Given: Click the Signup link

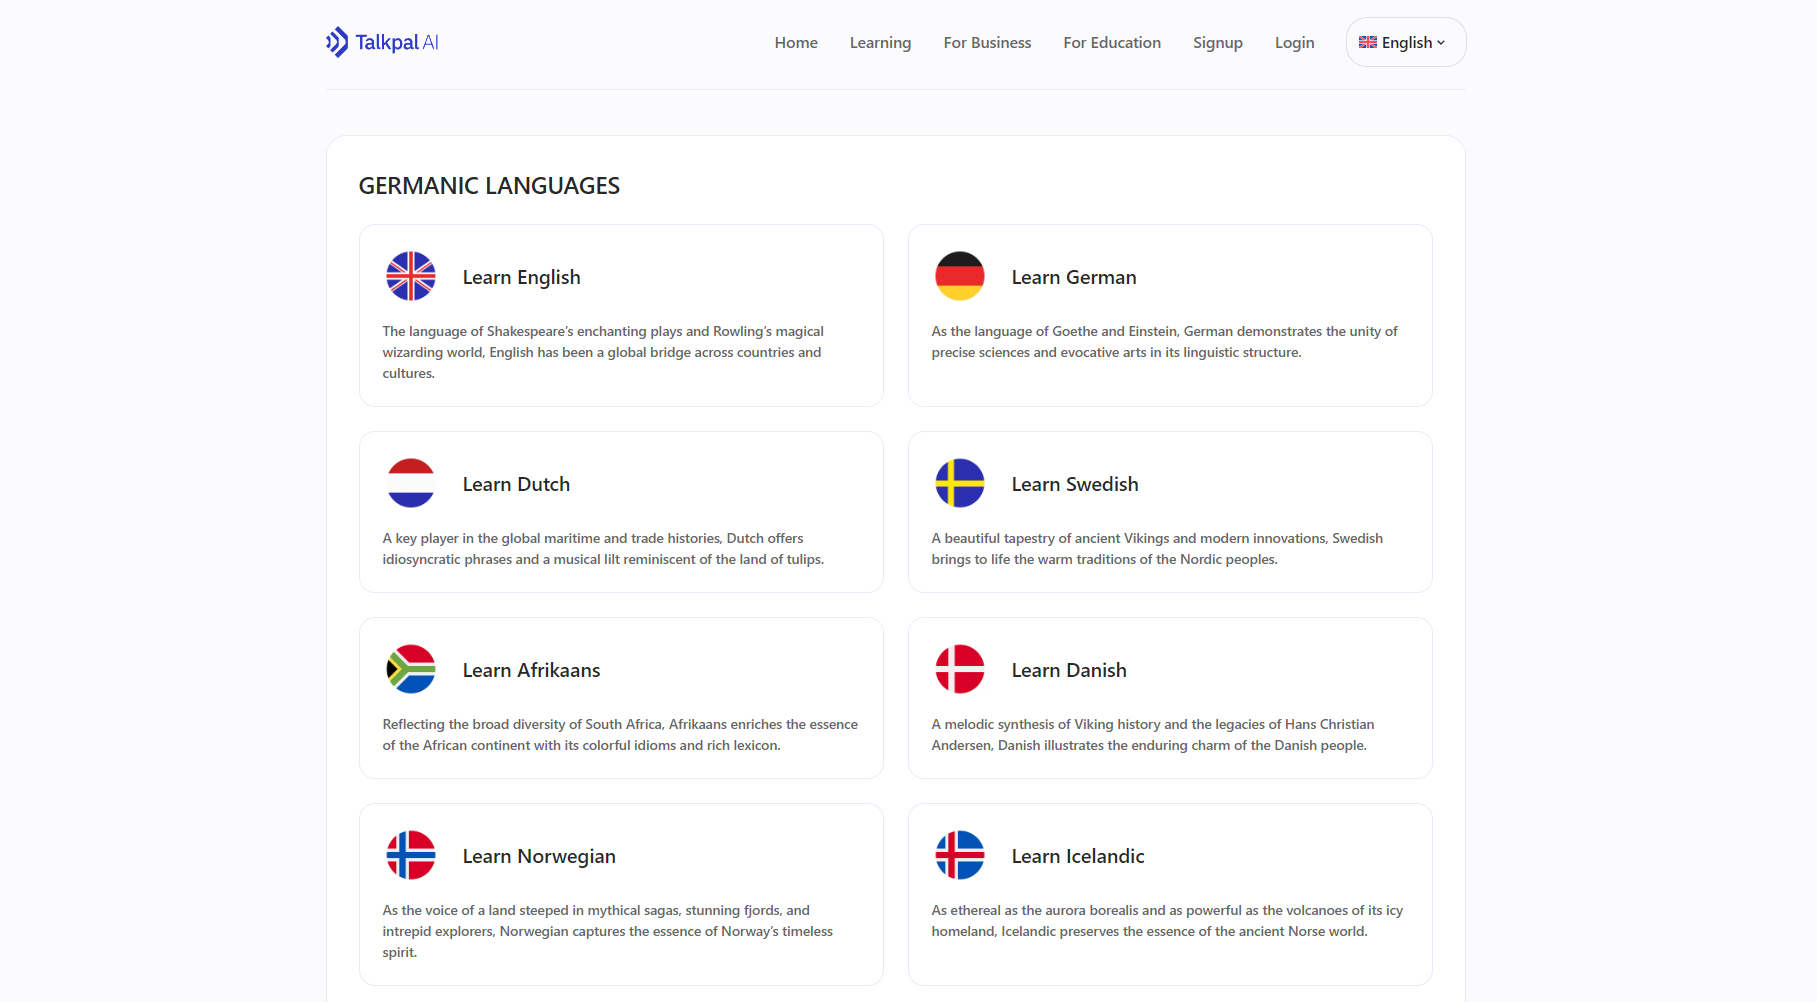Looking at the screenshot, I should pyautogui.click(x=1217, y=43).
